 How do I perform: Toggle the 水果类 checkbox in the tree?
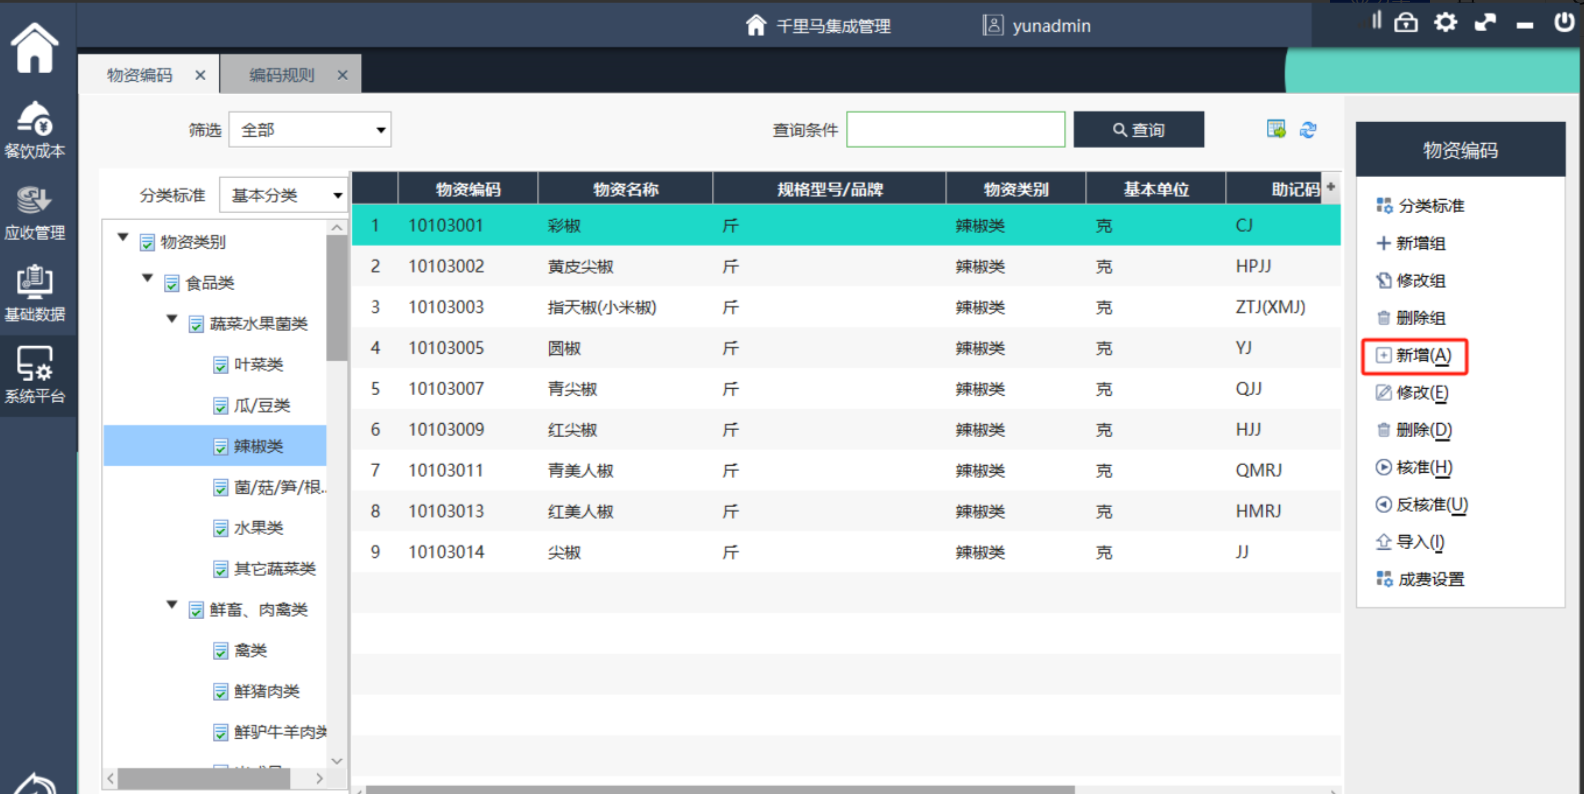221,528
